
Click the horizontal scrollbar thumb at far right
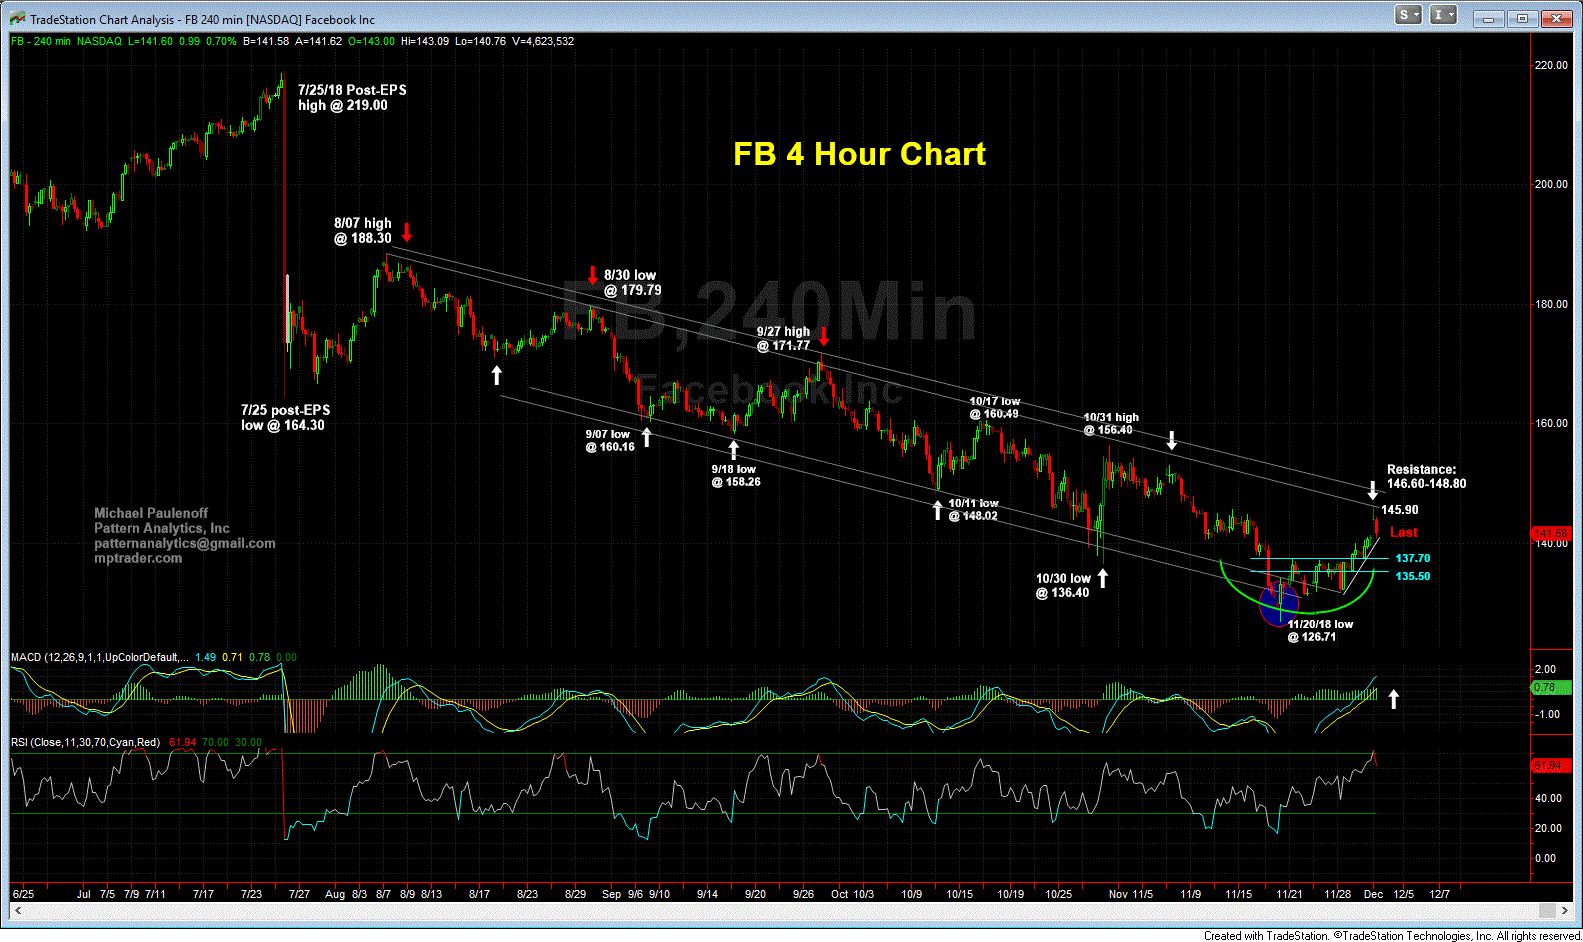tap(1547, 910)
